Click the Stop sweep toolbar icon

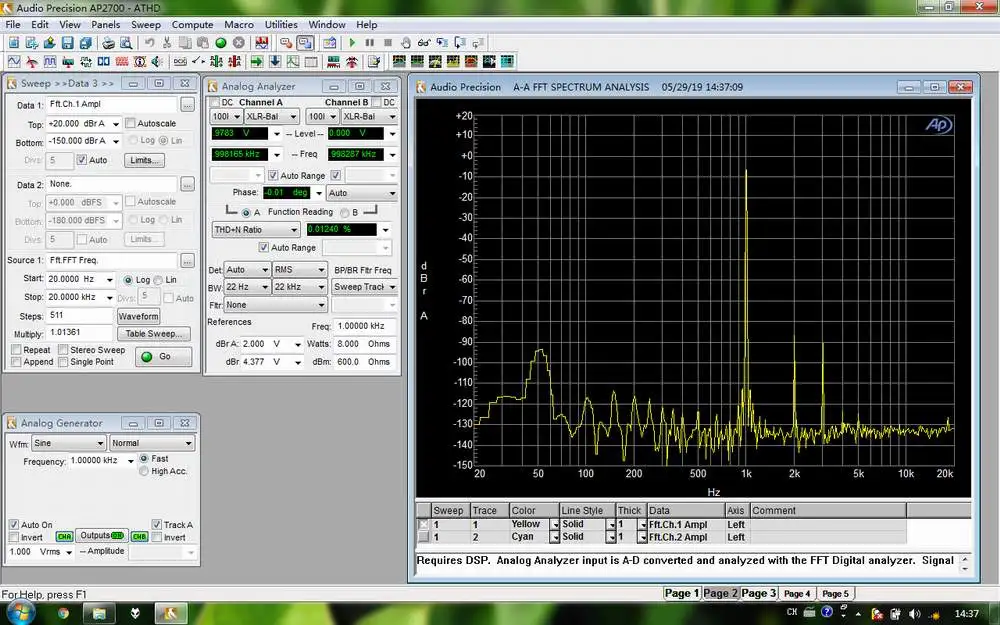point(387,43)
